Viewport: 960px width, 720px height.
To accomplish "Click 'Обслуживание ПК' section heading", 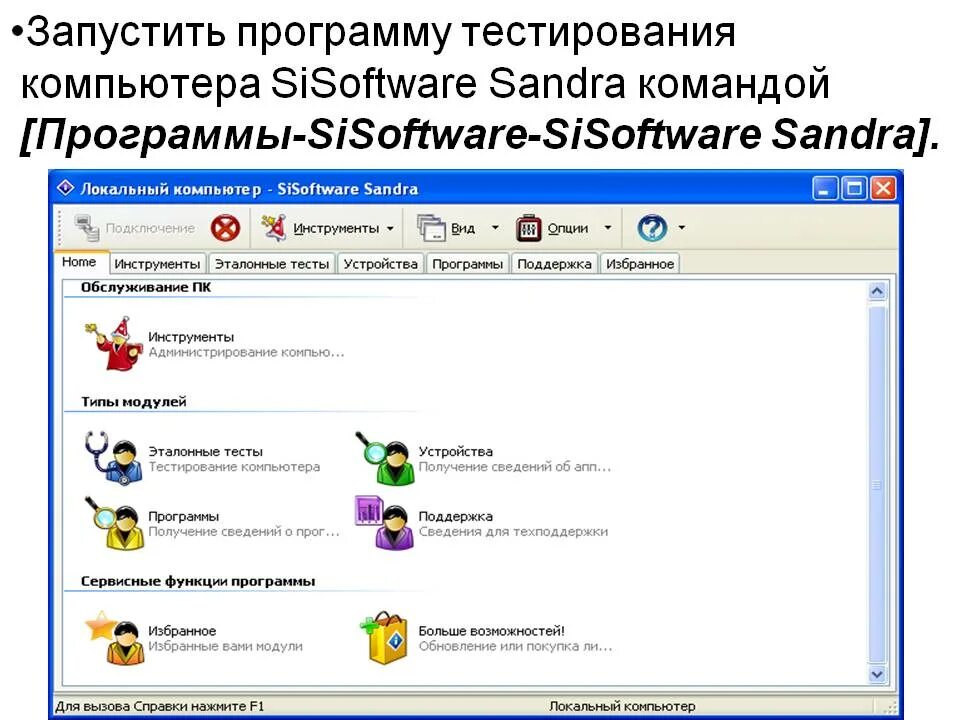I will 146,287.
